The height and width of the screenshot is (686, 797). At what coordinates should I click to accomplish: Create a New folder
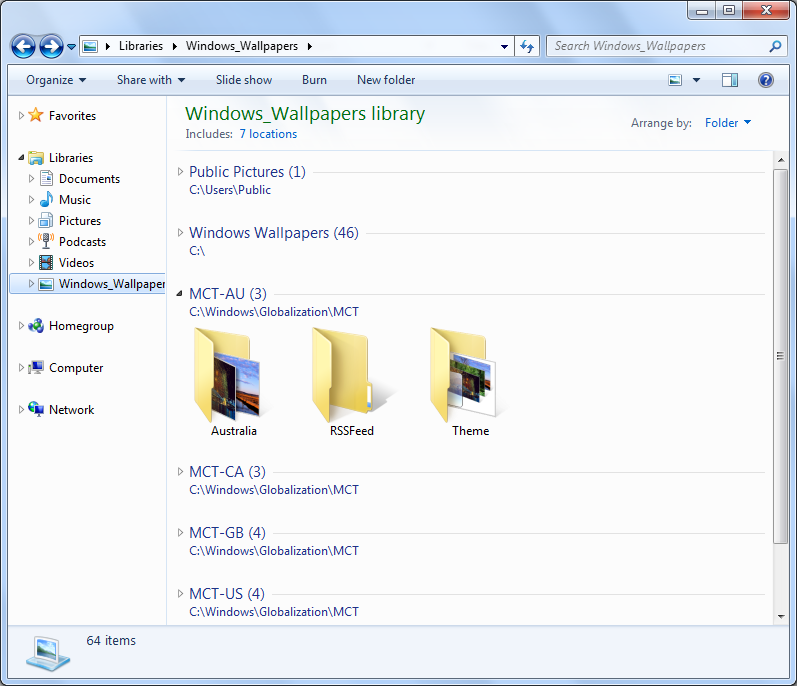(x=386, y=80)
